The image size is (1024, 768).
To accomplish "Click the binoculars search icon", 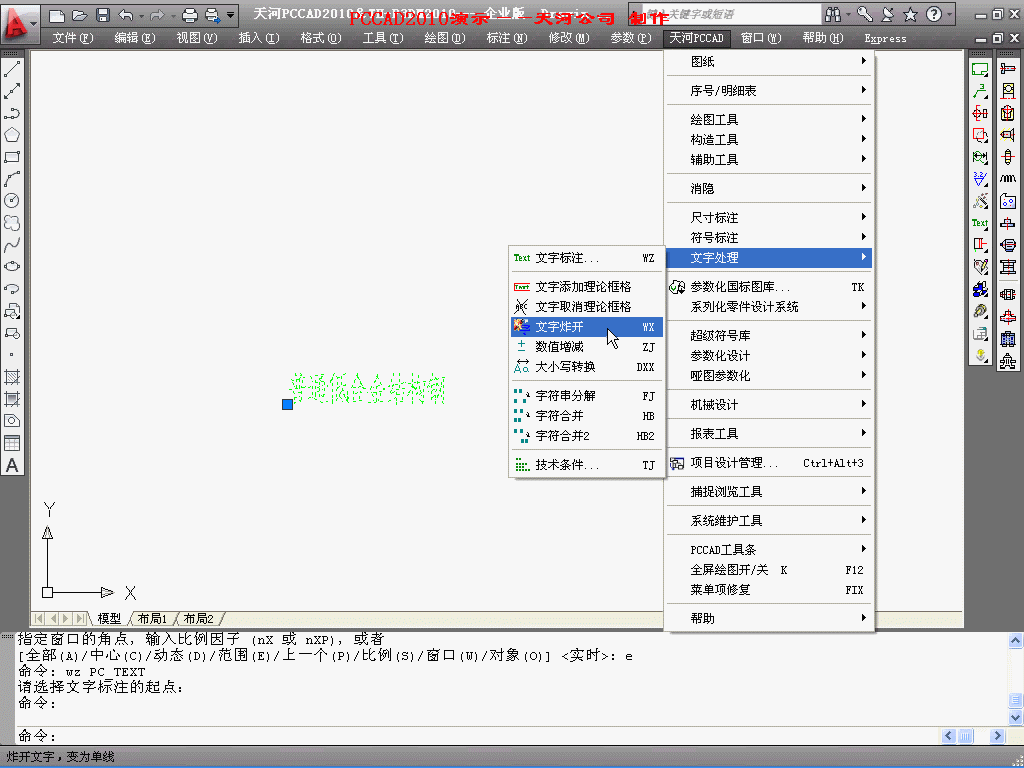I will click(x=833, y=14).
